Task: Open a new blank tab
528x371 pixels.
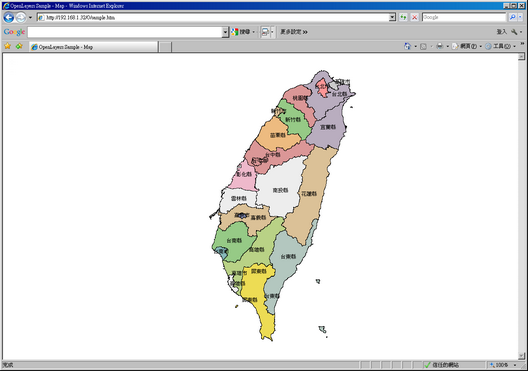Action: [x=165, y=47]
